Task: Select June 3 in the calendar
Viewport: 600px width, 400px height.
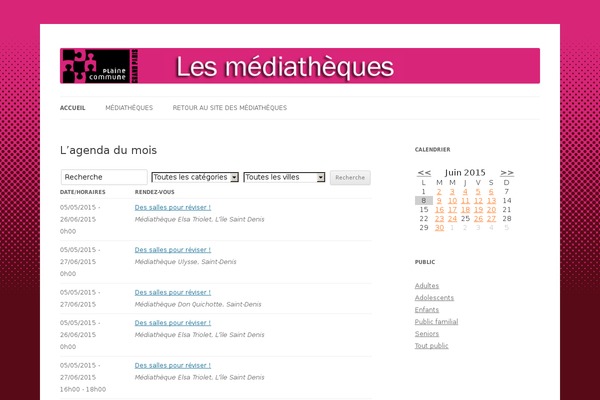Action: click(452, 192)
